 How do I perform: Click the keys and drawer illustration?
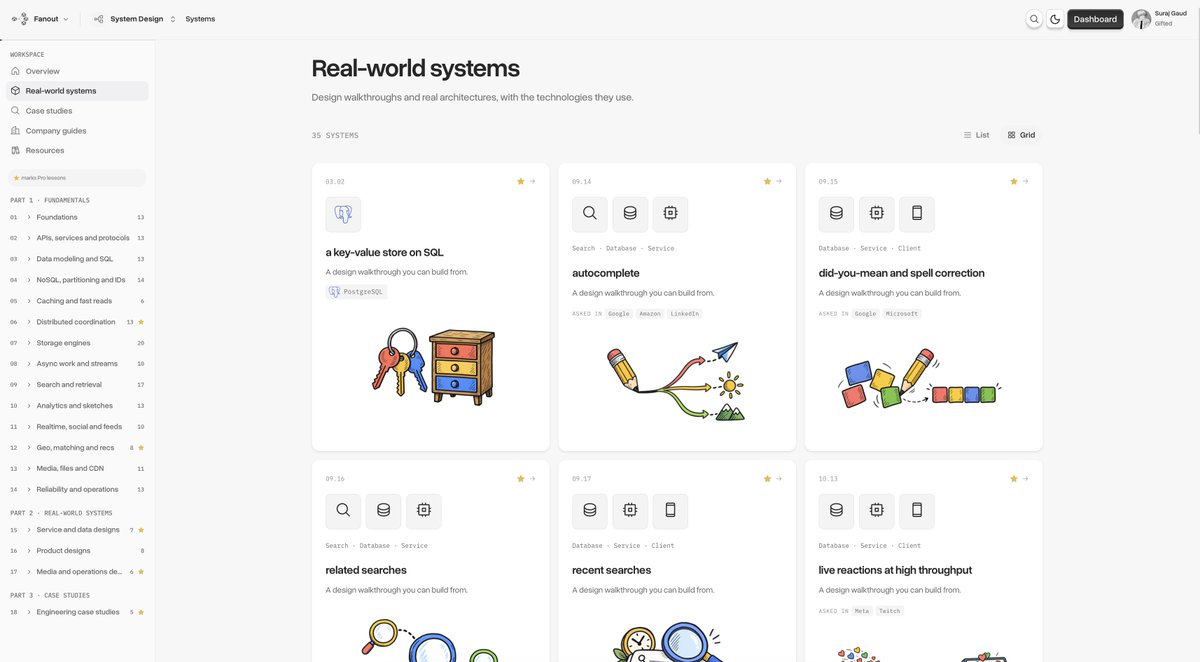click(x=434, y=366)
